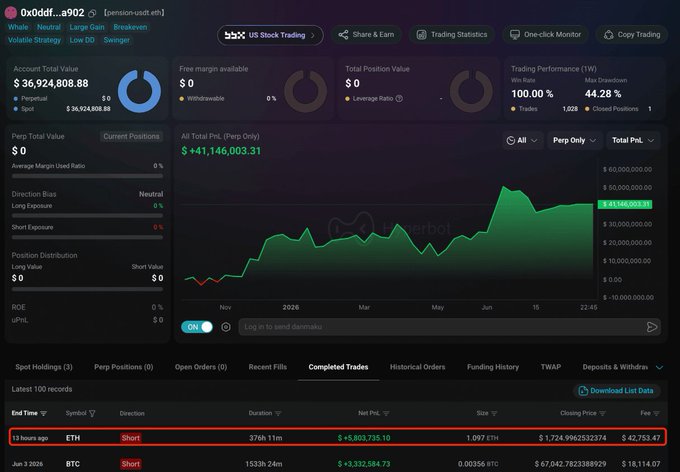The image size is (680, 472).
Task: Open Trading Statistics
Action: [451, 35]
